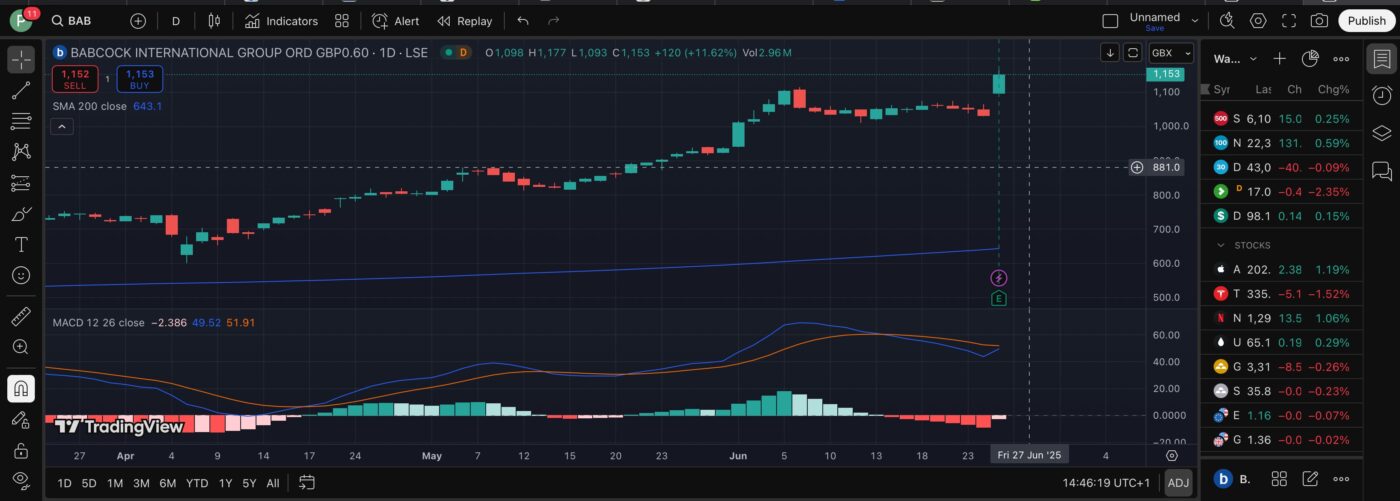
Task: Select the ruler measure tool
Action: tap(21, 317)
